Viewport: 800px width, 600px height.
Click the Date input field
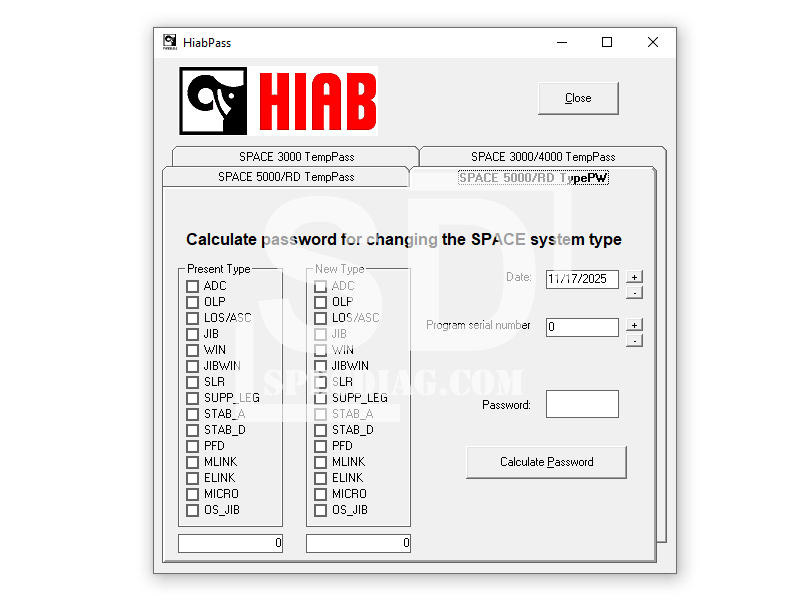582,279
